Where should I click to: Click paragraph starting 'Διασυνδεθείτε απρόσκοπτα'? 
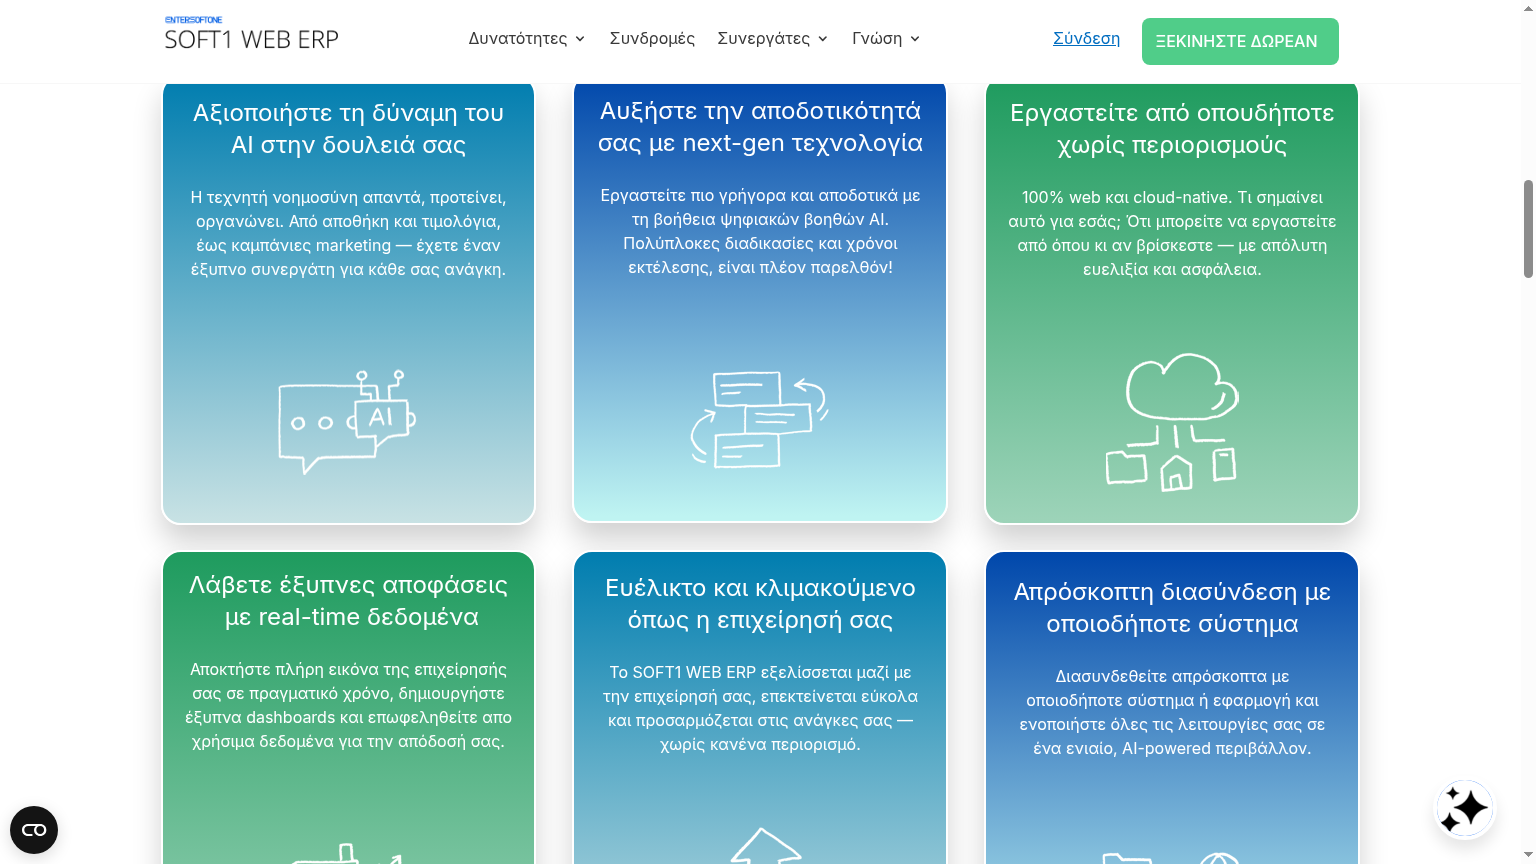[1172, 712]
